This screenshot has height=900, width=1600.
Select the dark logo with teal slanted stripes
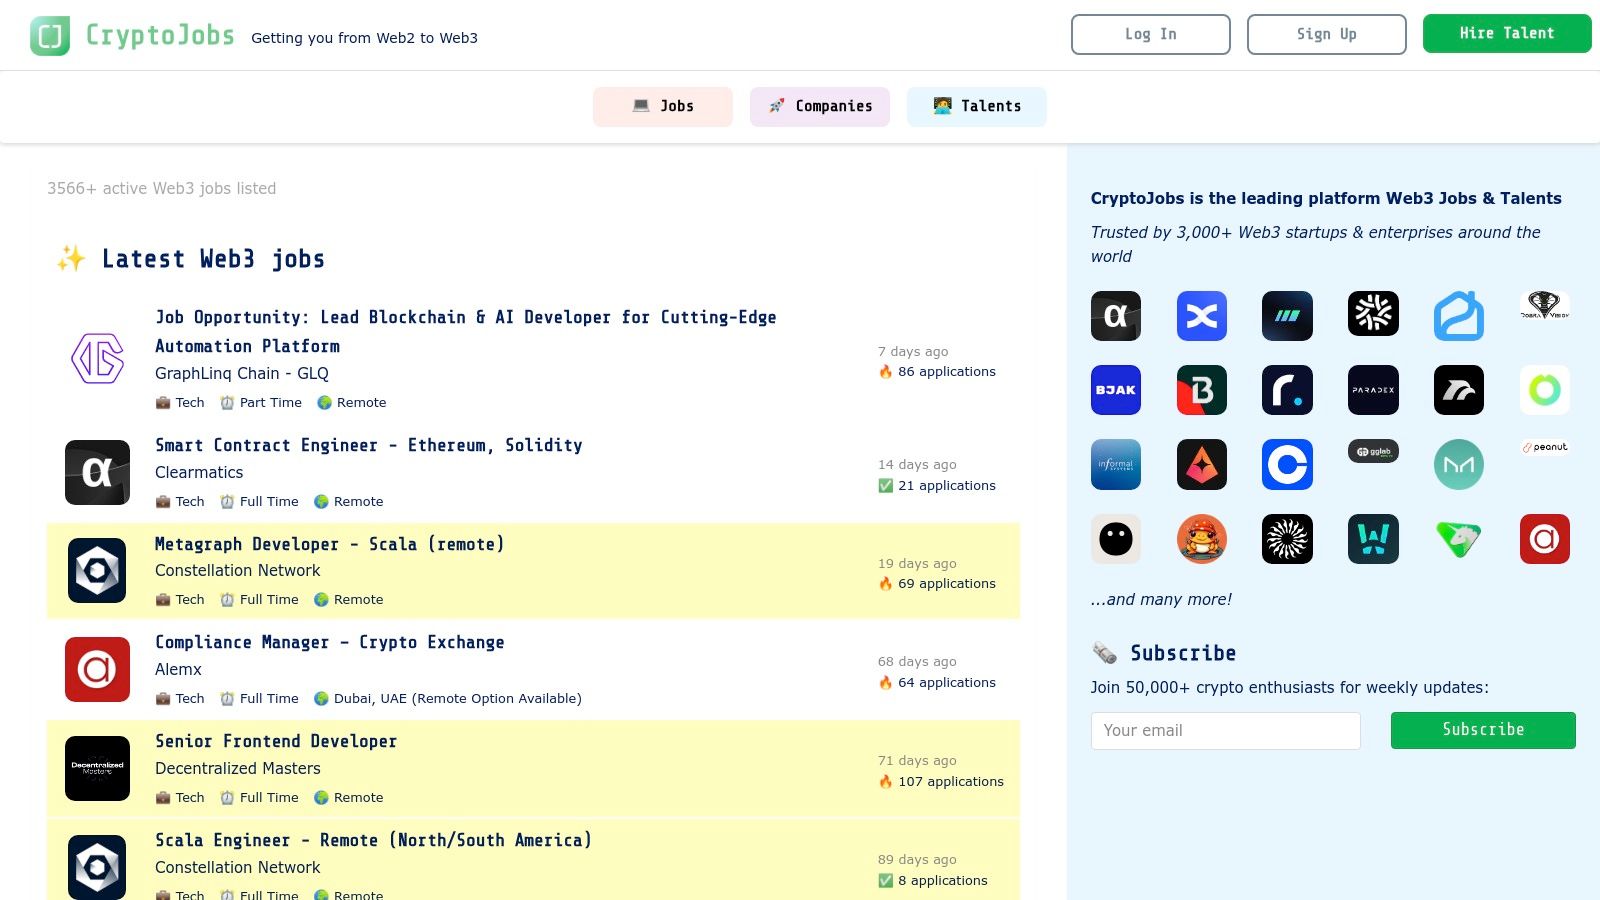(x=1287, y=316)
